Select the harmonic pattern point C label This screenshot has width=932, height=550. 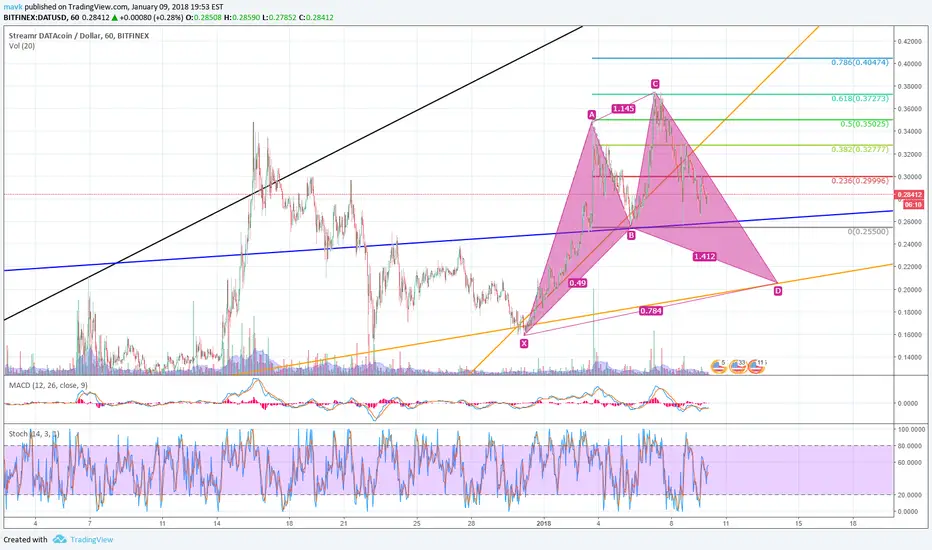click(654, 84)
